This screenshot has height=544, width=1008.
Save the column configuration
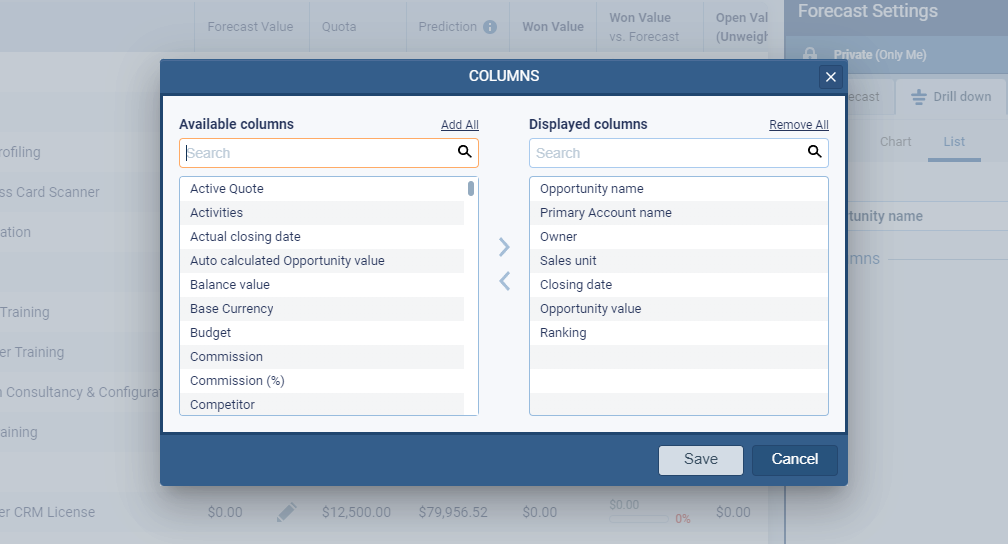[700, 459]
